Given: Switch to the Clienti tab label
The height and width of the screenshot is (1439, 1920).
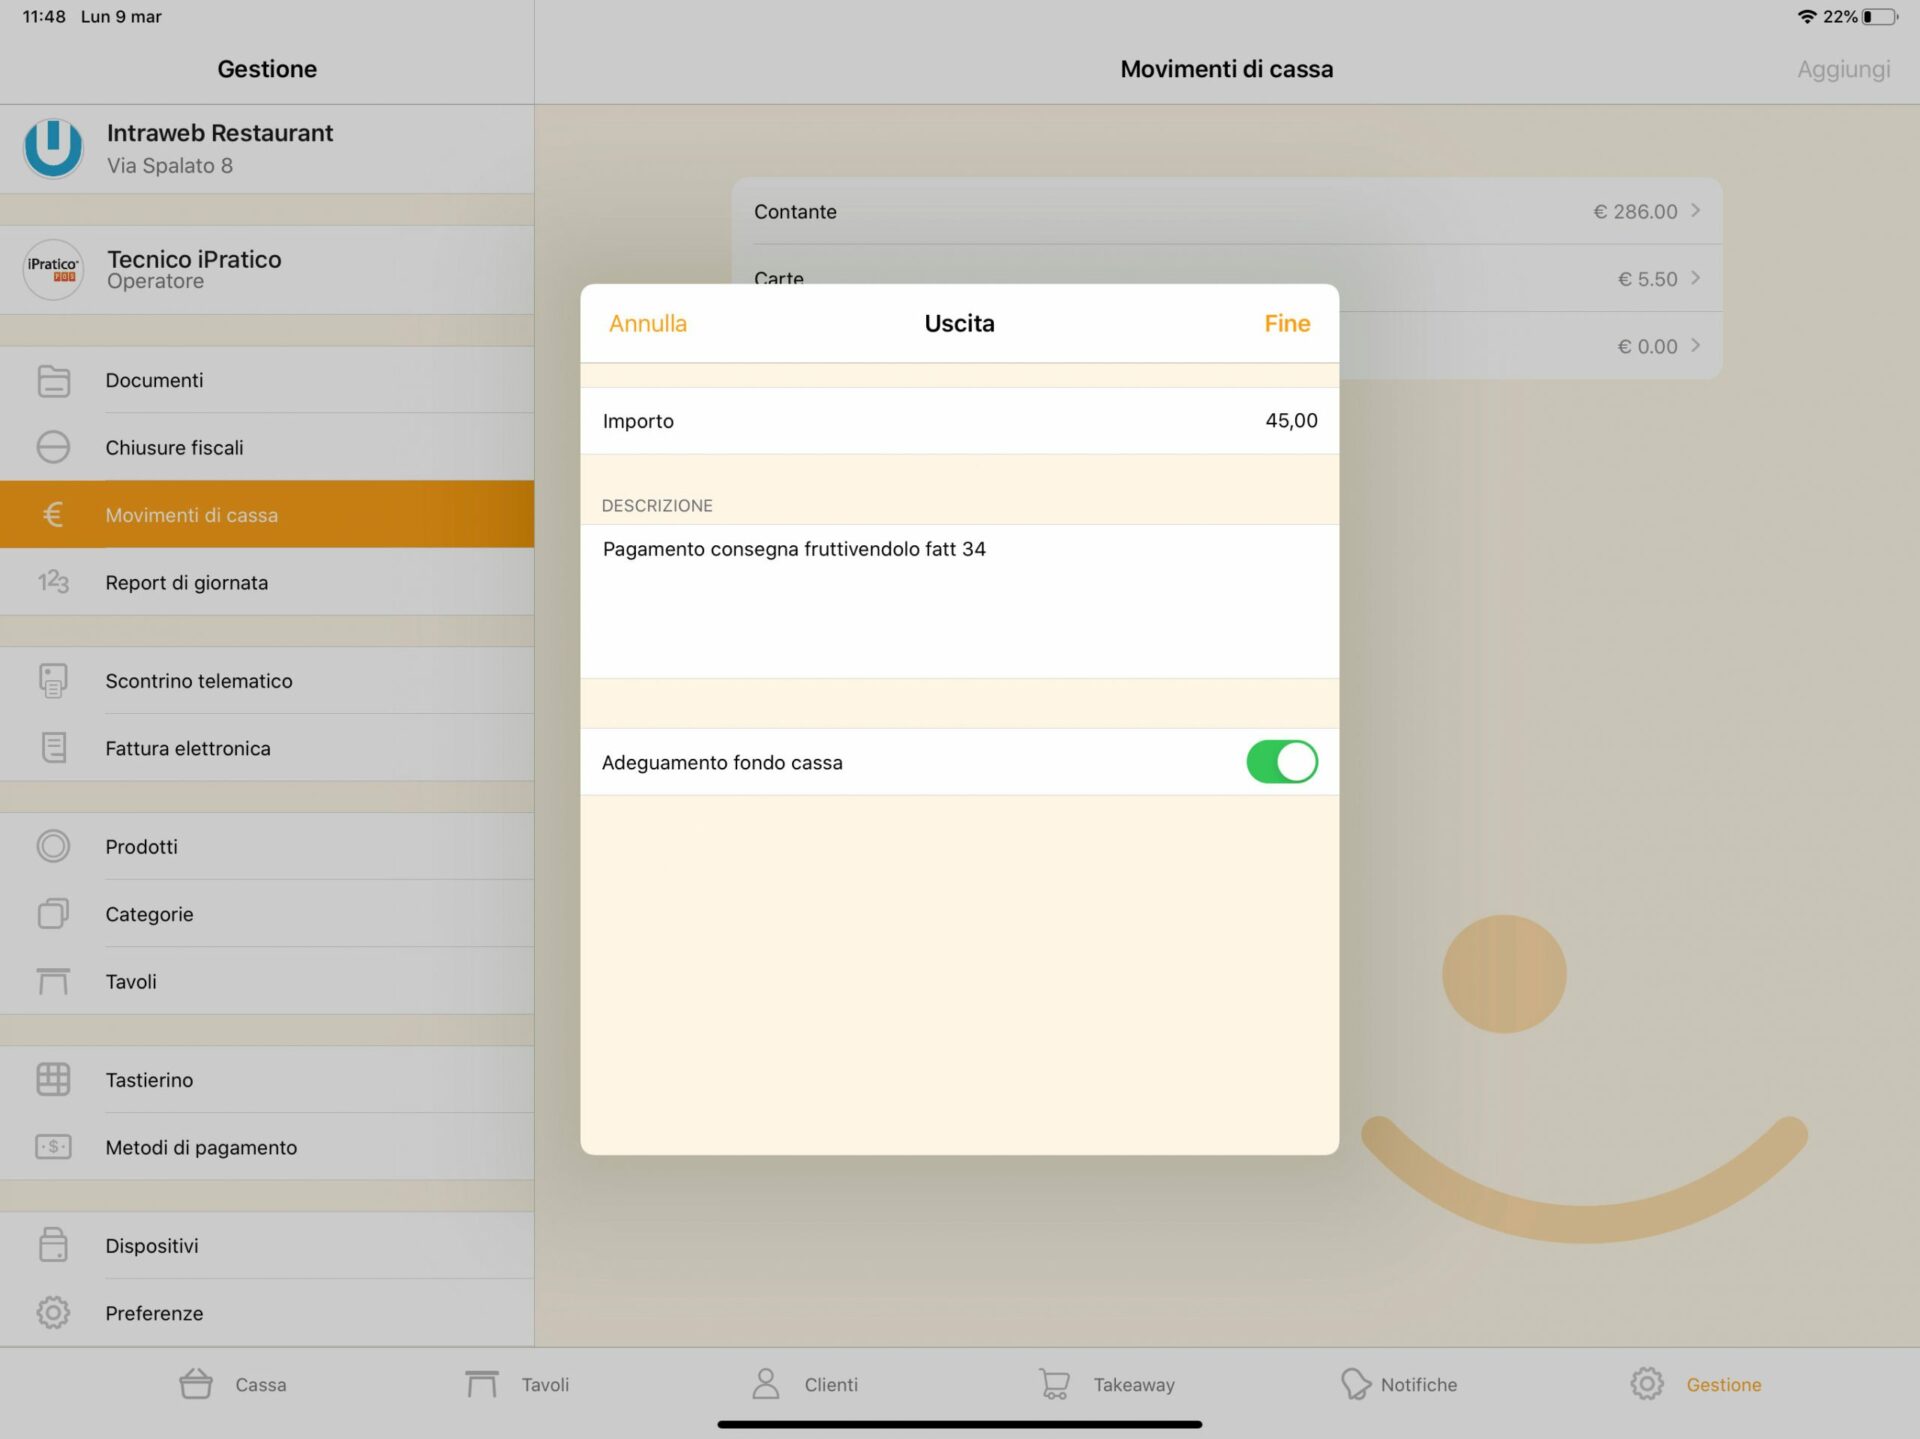Looking at the screenshot, I should pyautogui.click(x=831, y=1384).
